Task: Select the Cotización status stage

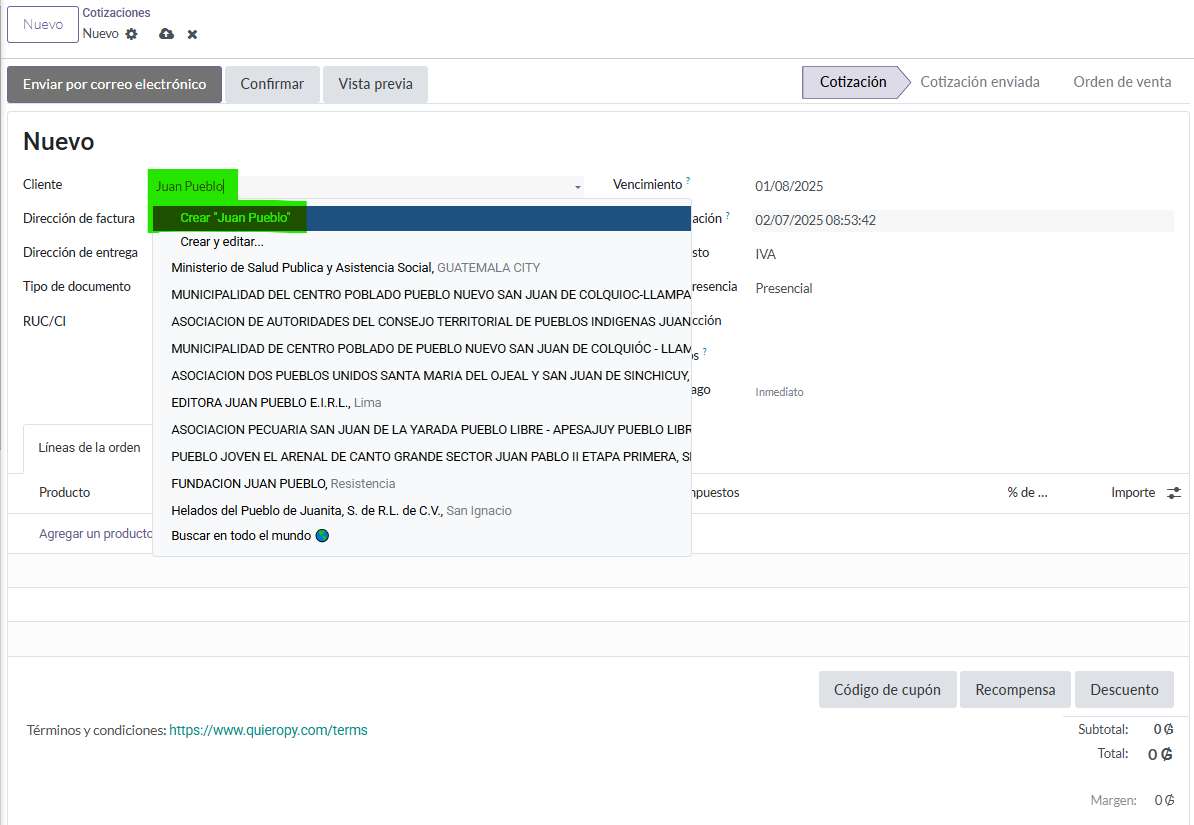Action: point(853,82)
